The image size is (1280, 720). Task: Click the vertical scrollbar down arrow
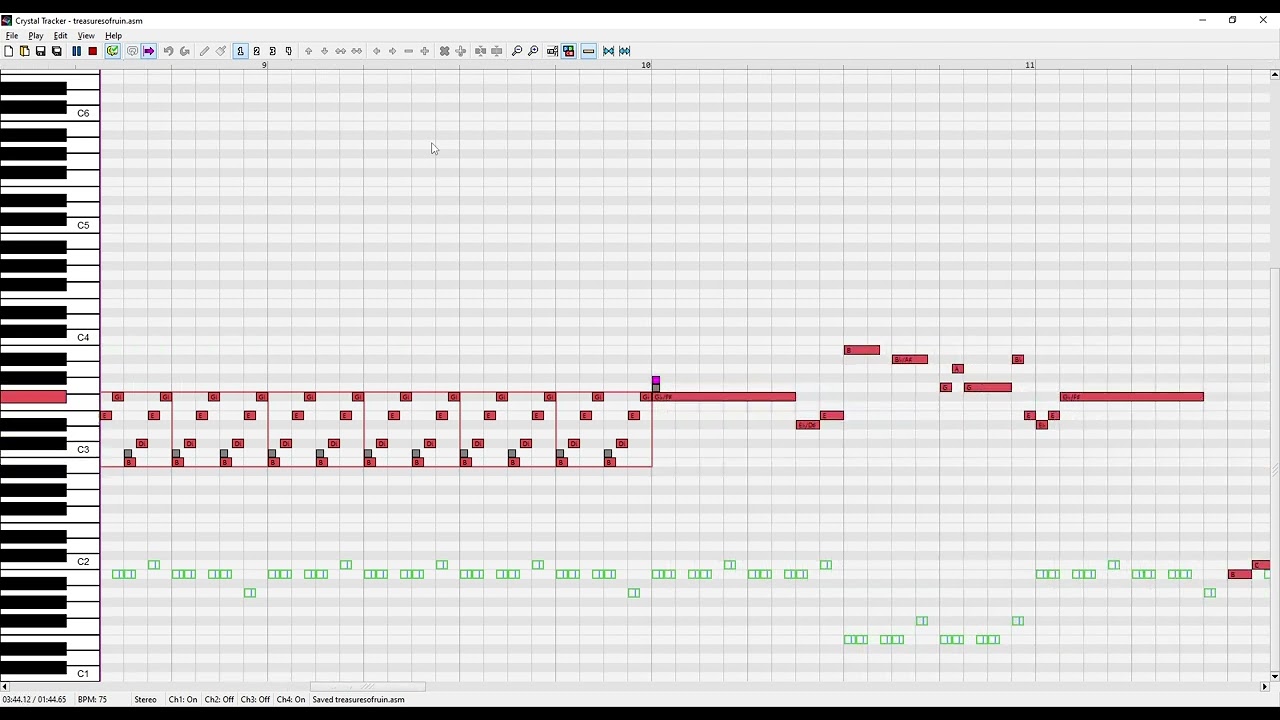(x=1274, y=677)
